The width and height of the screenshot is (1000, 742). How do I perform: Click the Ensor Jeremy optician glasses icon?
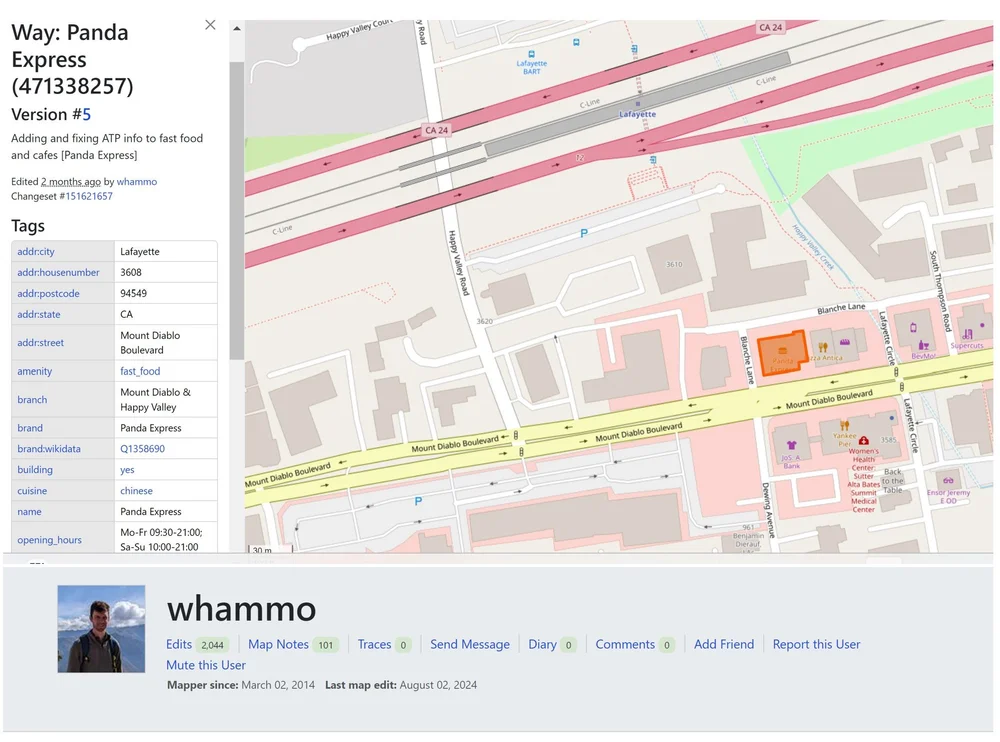pyautogui.click(x=948, y=480)
